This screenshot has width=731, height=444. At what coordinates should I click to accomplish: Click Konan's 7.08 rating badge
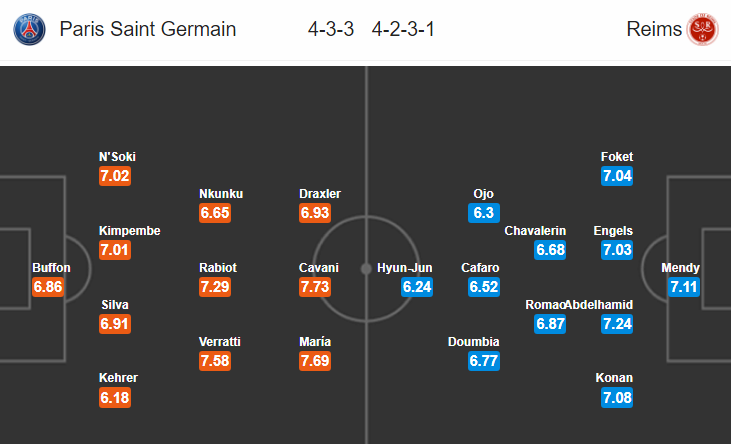pos(617,398)
